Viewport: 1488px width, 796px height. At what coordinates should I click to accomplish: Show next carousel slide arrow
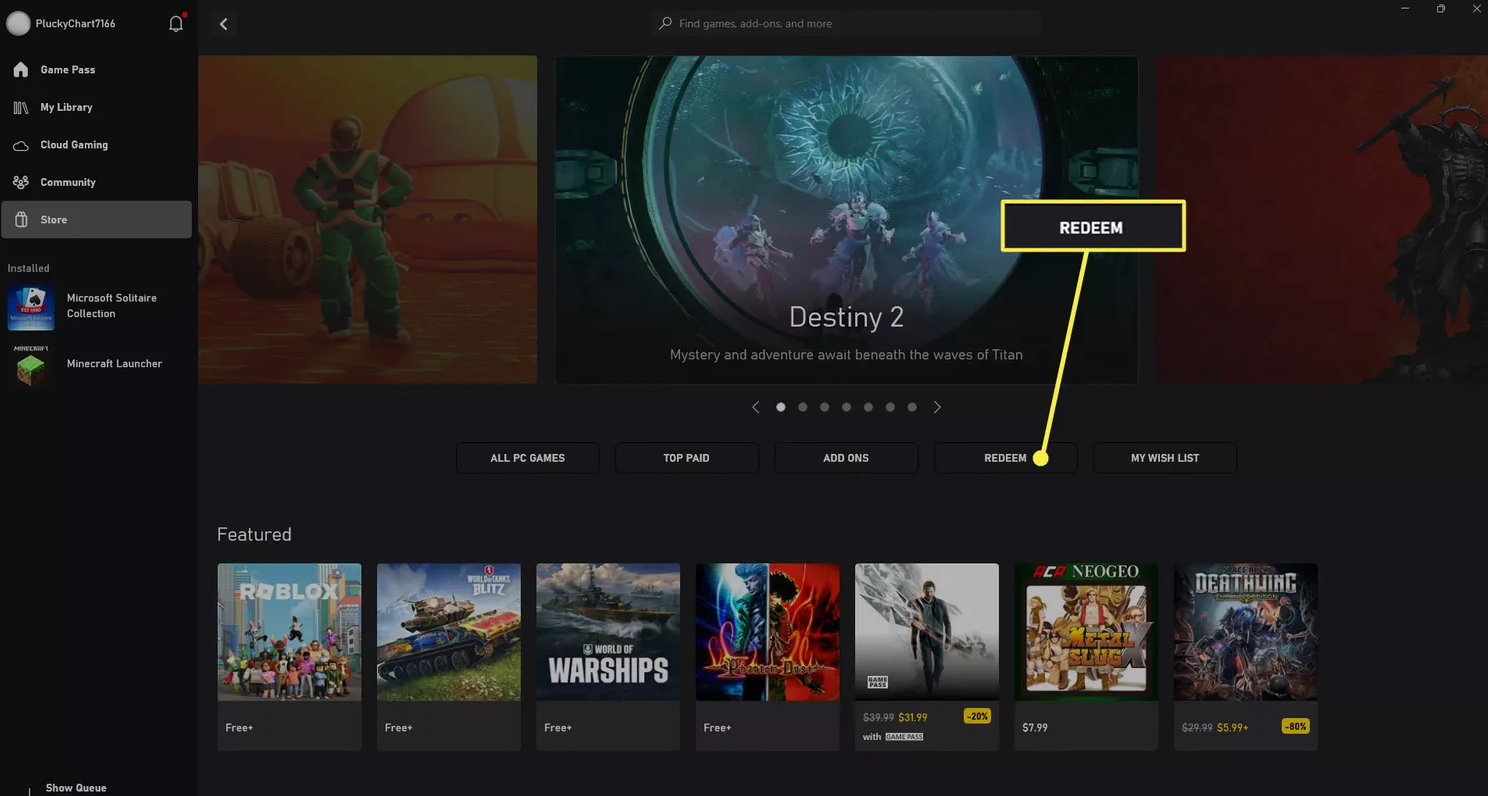pyautogui.click(x=937, y=407)
